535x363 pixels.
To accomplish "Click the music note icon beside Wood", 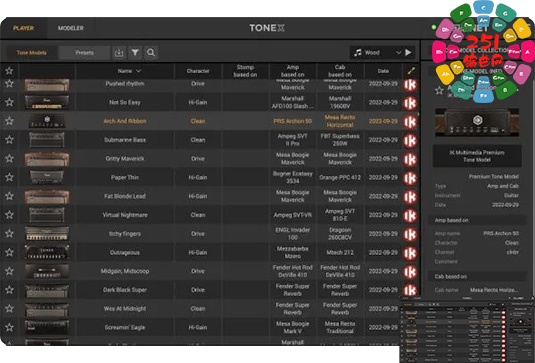I will [358, 53].
